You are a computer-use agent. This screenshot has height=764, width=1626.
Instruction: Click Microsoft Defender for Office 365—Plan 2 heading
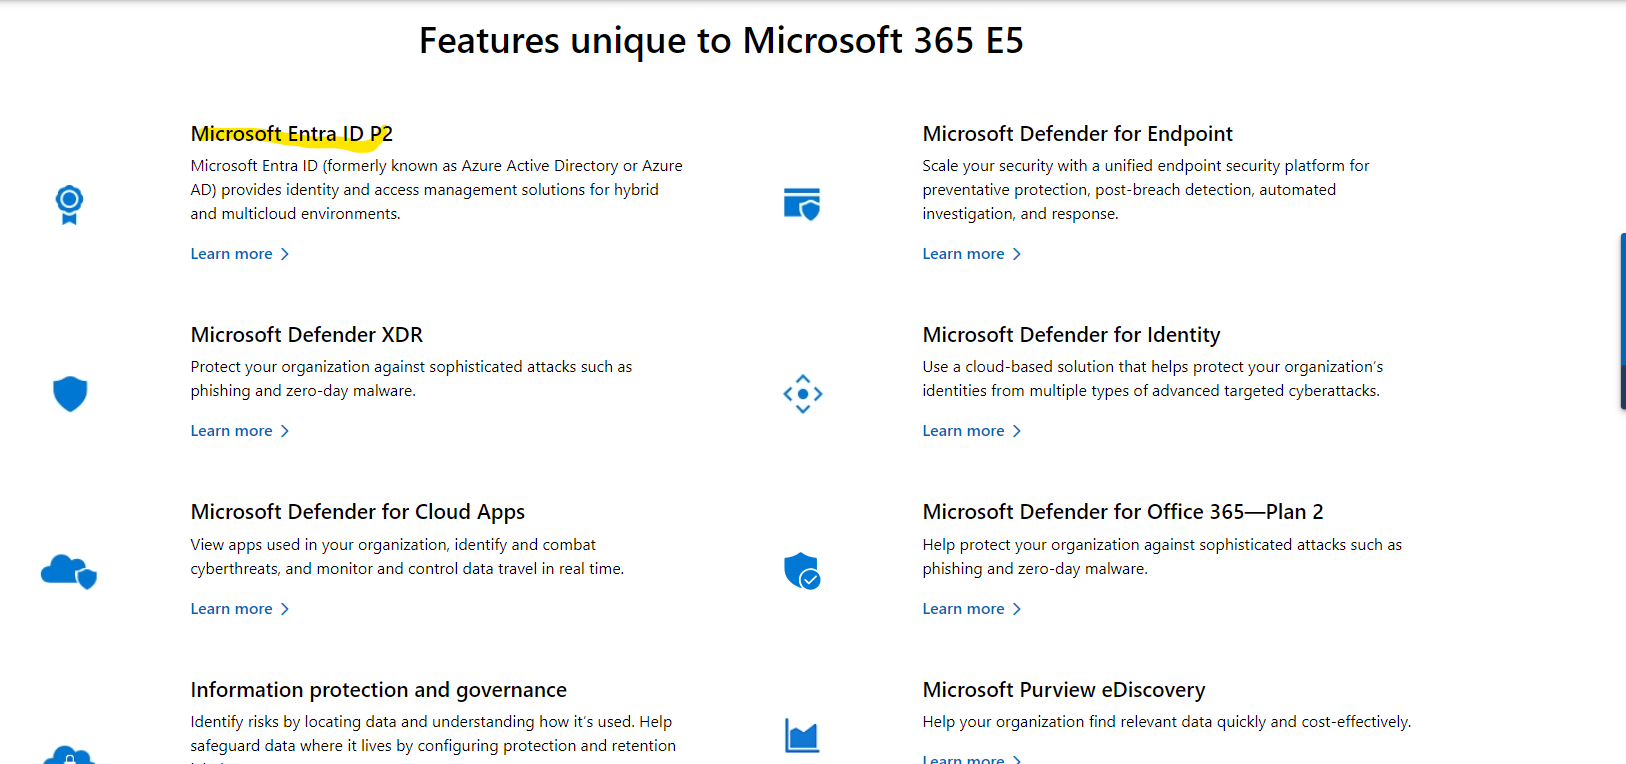[x=1123, y=512]
